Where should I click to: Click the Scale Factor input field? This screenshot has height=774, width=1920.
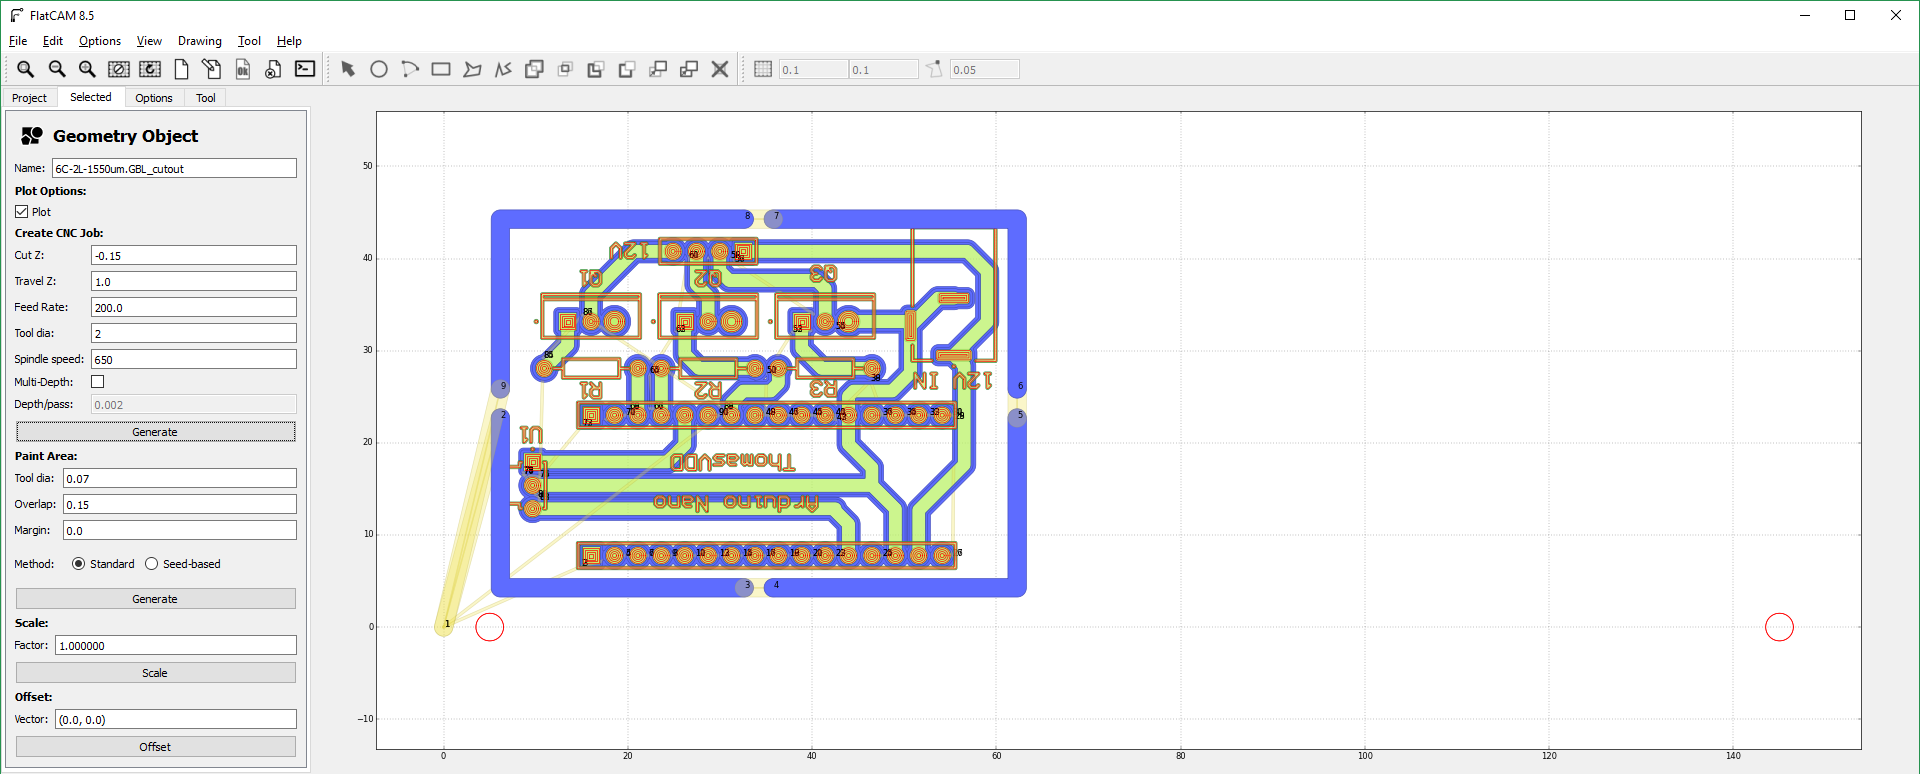(176, 646)
